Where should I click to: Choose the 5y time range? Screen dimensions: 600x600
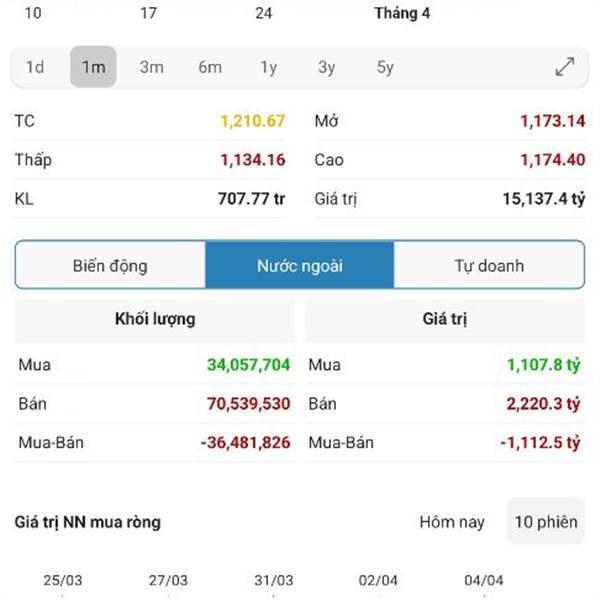[385, 67]
